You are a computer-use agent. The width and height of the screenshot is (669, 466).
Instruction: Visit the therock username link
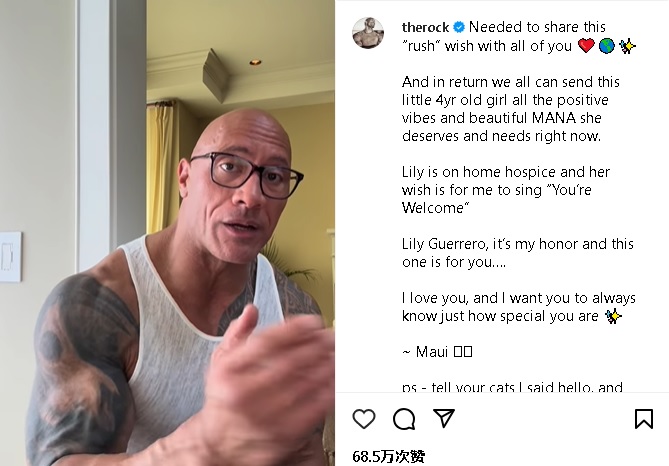[x=425, y=27]
